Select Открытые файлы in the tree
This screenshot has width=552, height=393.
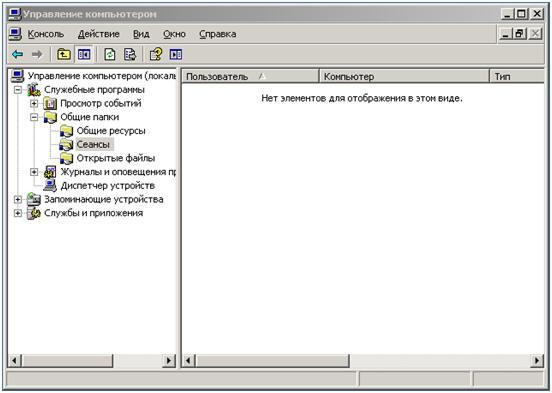pyautogui.click(x=116, y=158)
